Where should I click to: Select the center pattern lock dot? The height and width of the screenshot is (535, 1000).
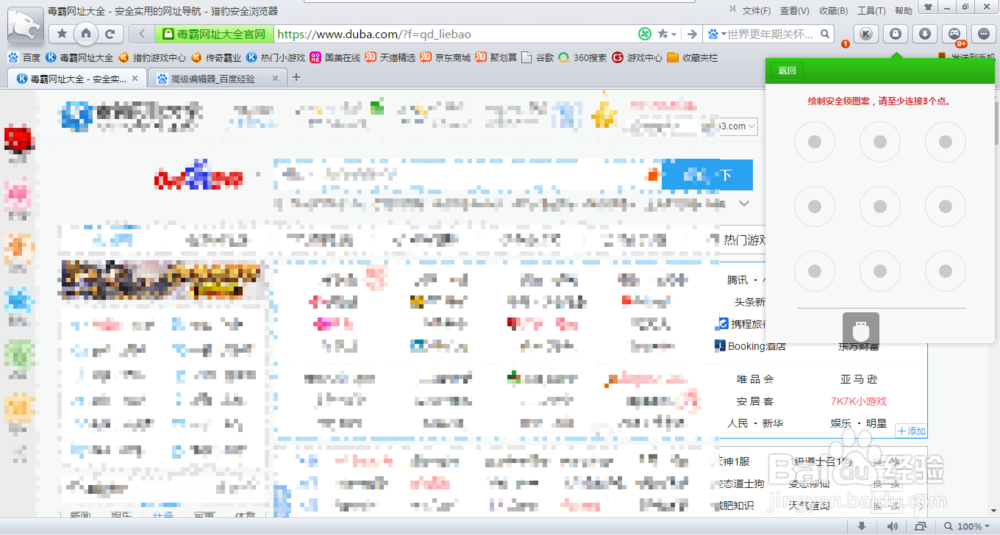[880, 207]
